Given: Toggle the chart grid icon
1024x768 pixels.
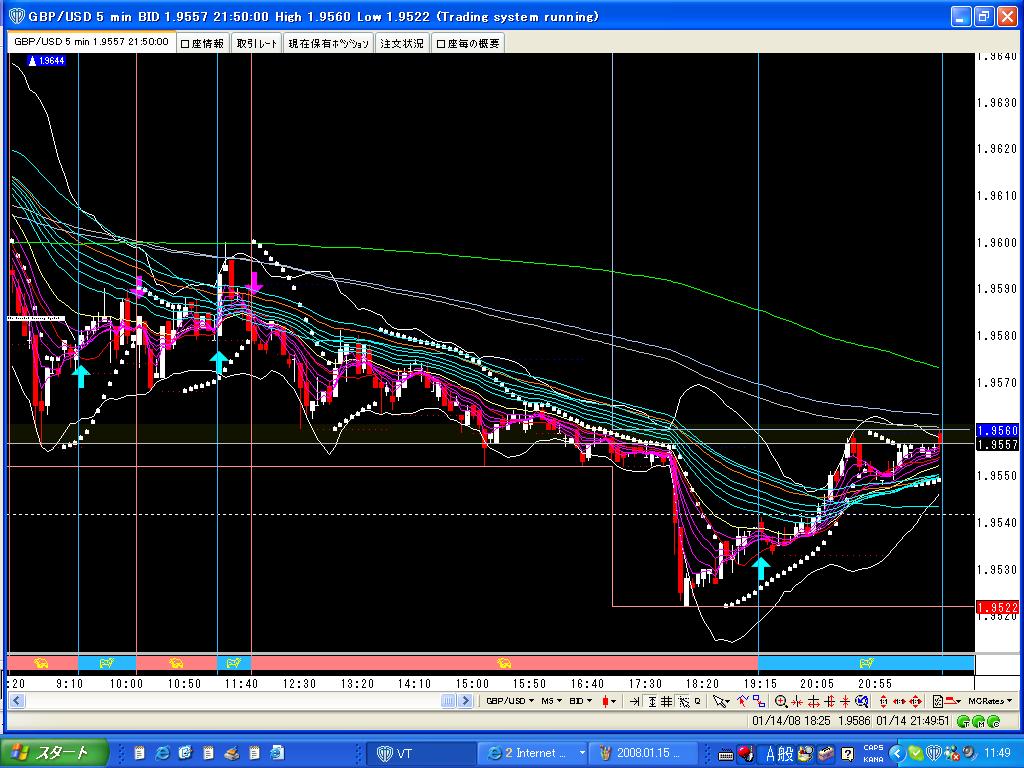Looking at the screenshot, I should (x=666, y=701).
